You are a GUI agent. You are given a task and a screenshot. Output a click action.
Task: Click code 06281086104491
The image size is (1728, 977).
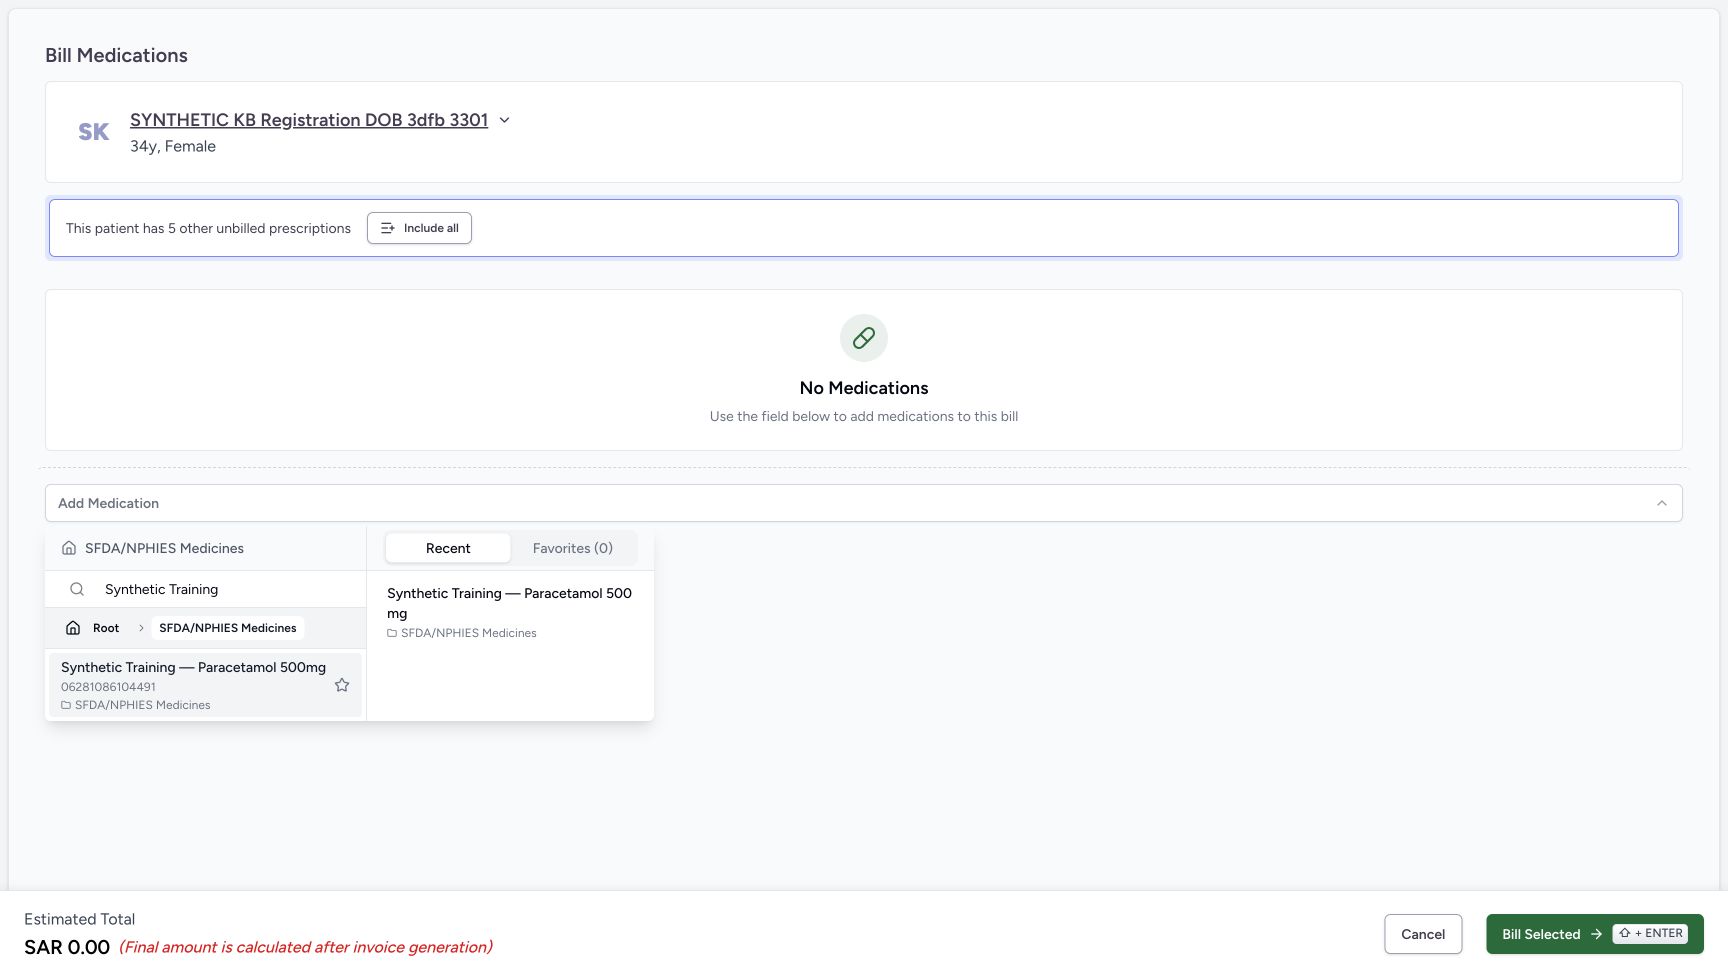(108, 687)
